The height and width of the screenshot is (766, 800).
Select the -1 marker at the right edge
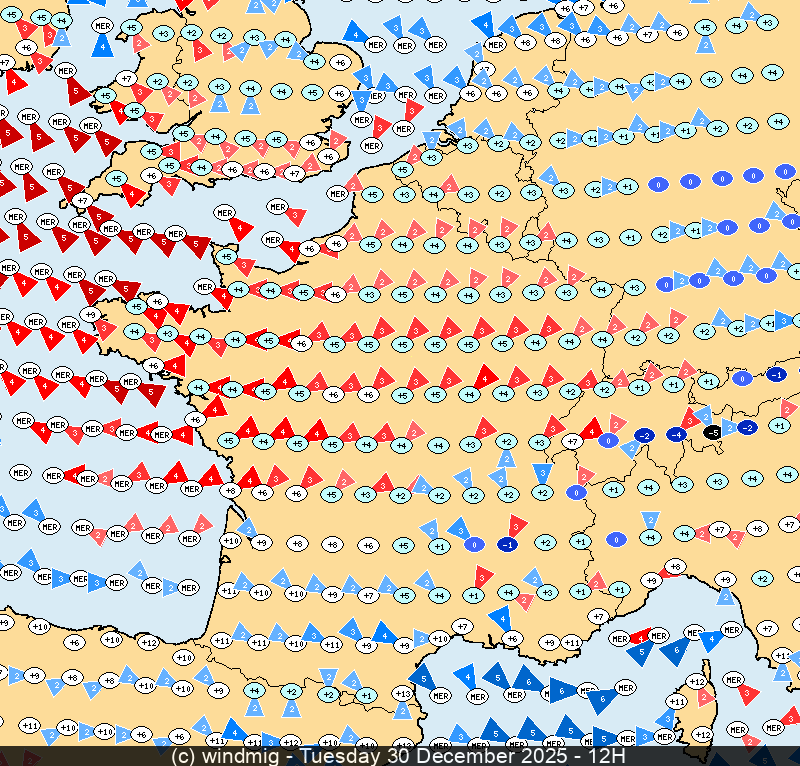pos(775,374)
